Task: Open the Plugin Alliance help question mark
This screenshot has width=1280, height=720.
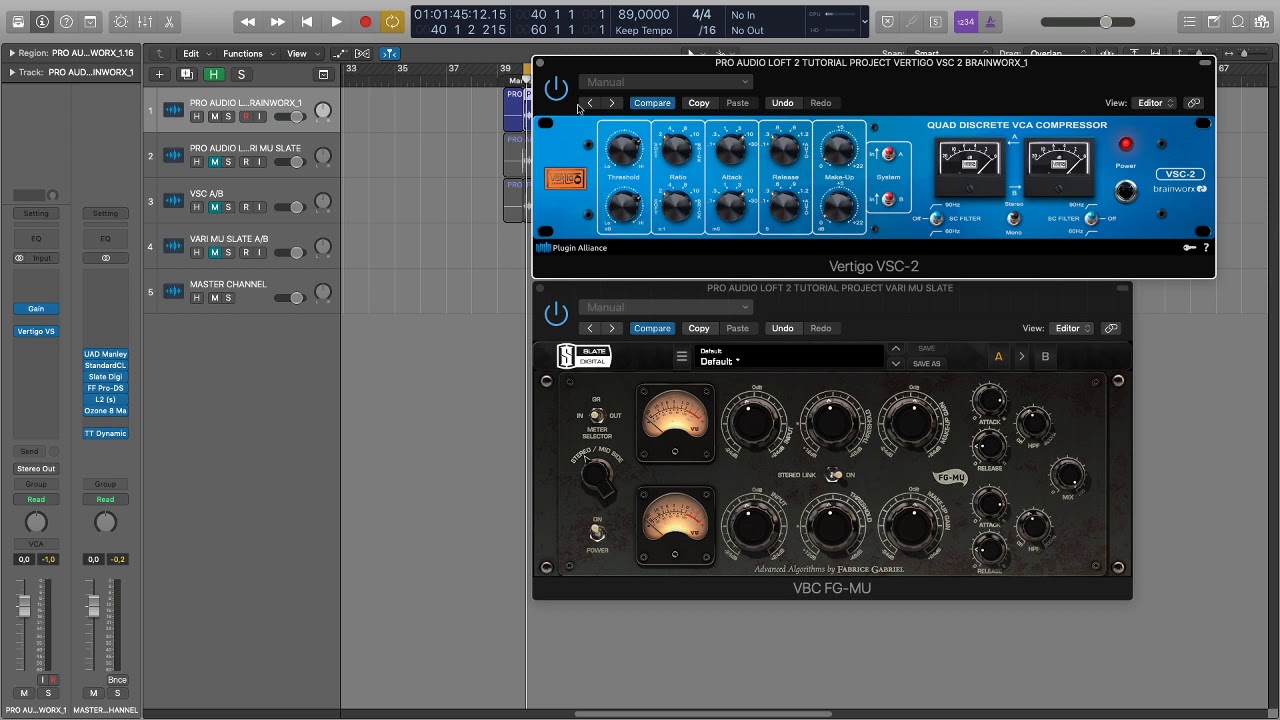Action: (x=1206, y=248)
